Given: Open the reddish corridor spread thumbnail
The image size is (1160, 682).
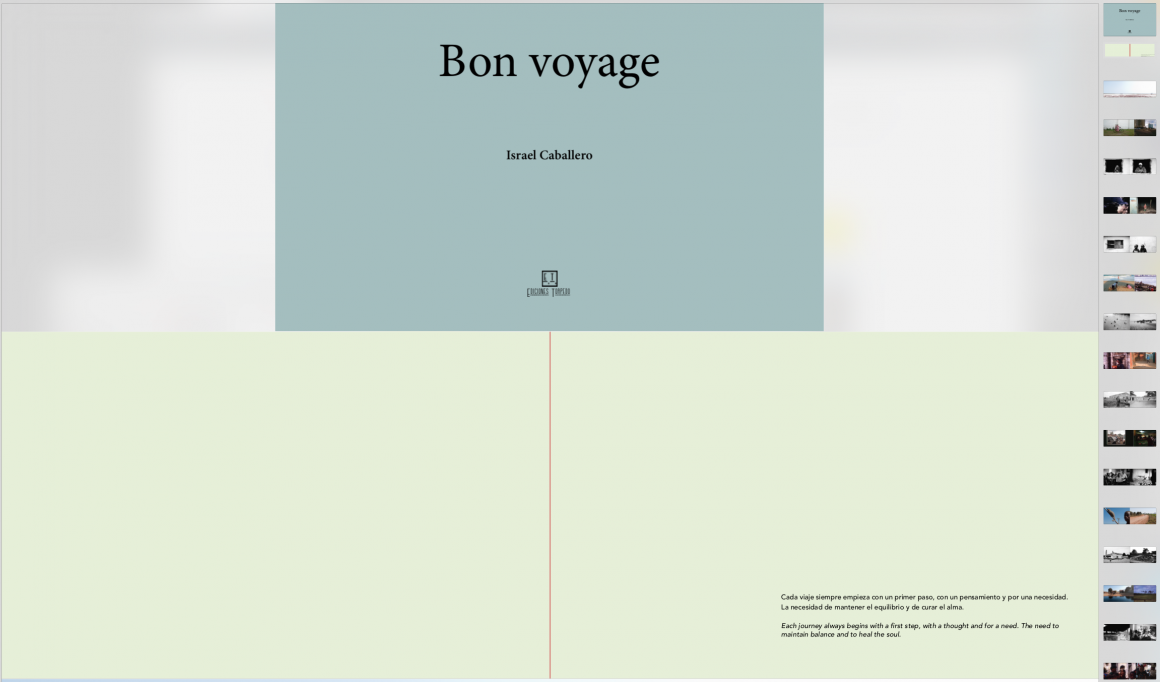Looking at the screenshot, I should pyautogui.click(x=1129, y=360).
